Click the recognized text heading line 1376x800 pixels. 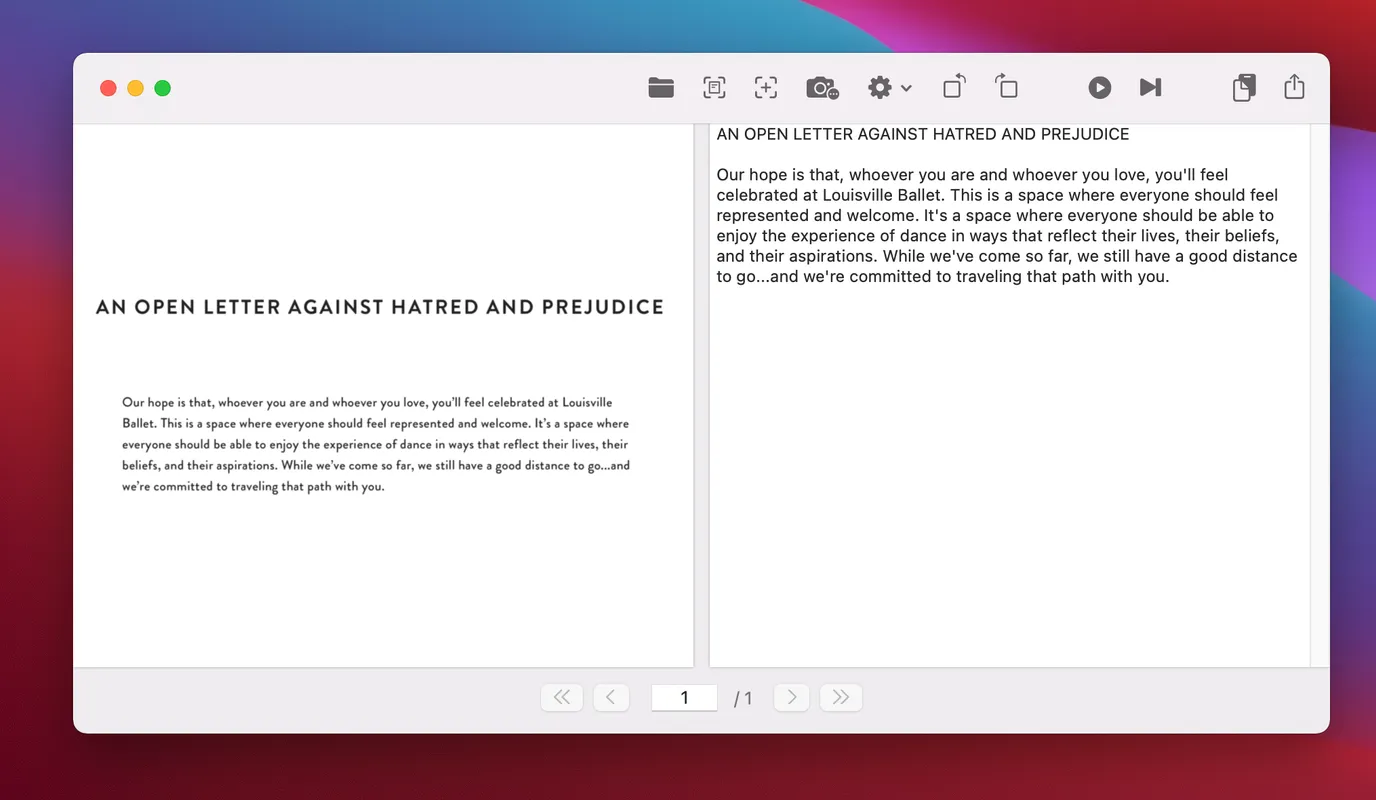click(922, 134)
